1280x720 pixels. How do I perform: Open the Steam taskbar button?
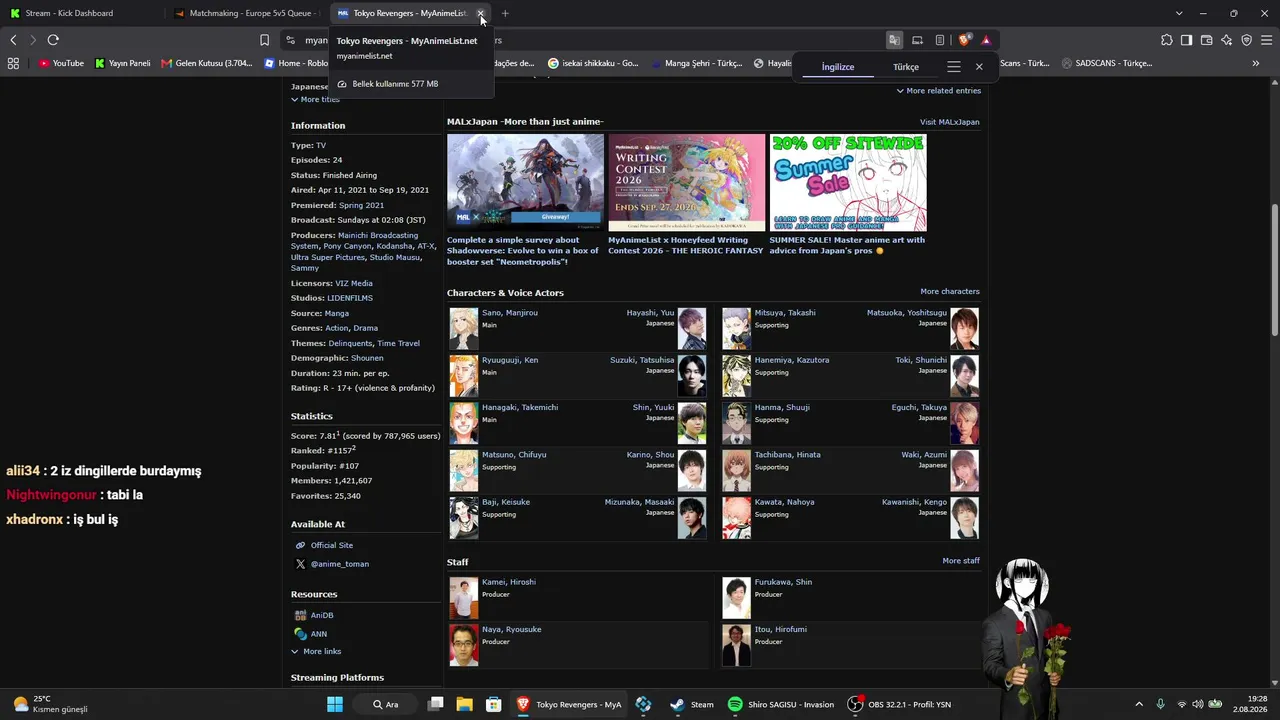692,704
